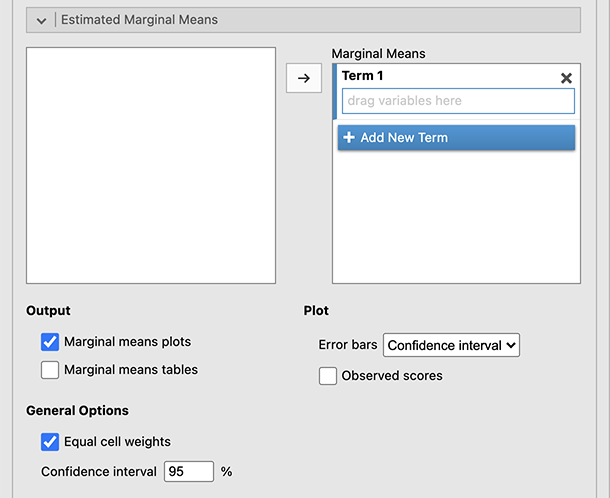610x498 pixels.
Task: Enable the Observed scores checkbox
Action: tap(328, 376)
